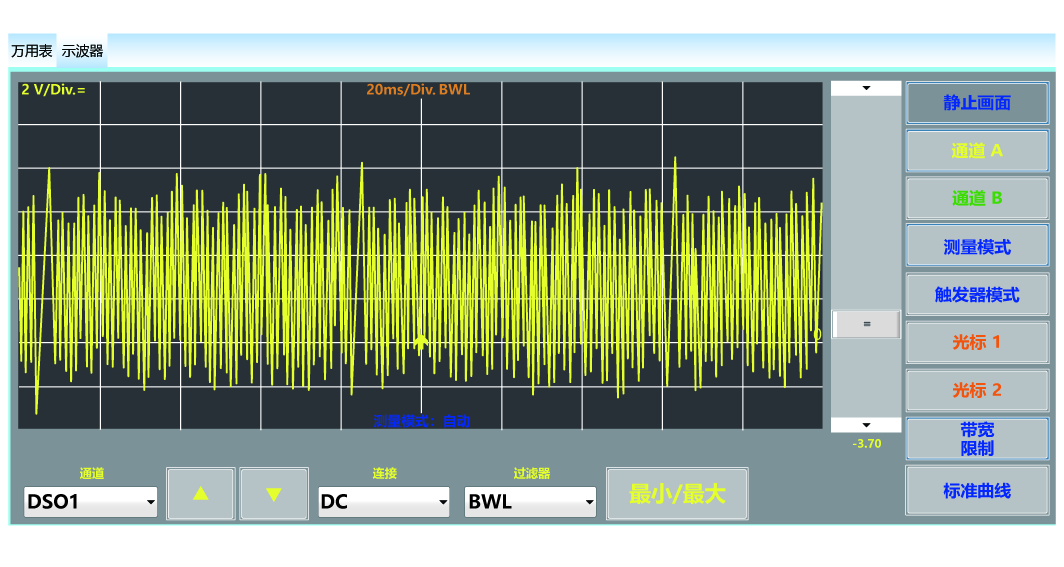This screenshot has width=1064, height=567.
Task: Activate 光标 1 cursor
Action: (977, 342)
